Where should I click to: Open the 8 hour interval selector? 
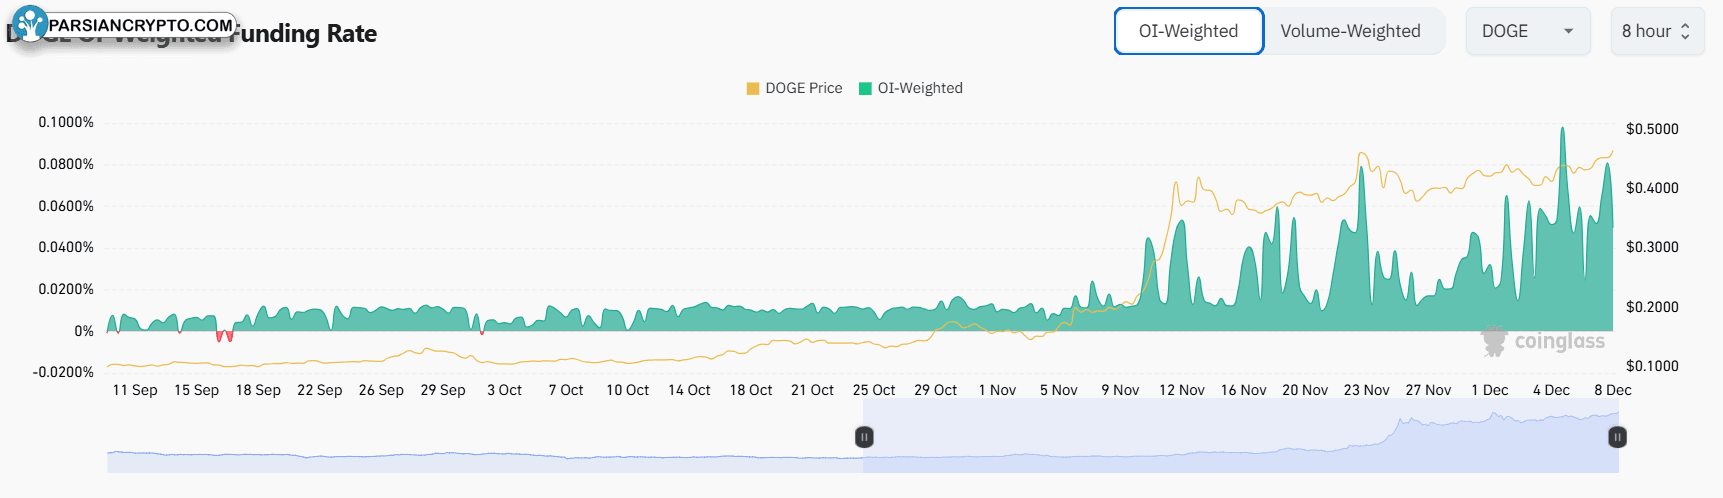1657,31
